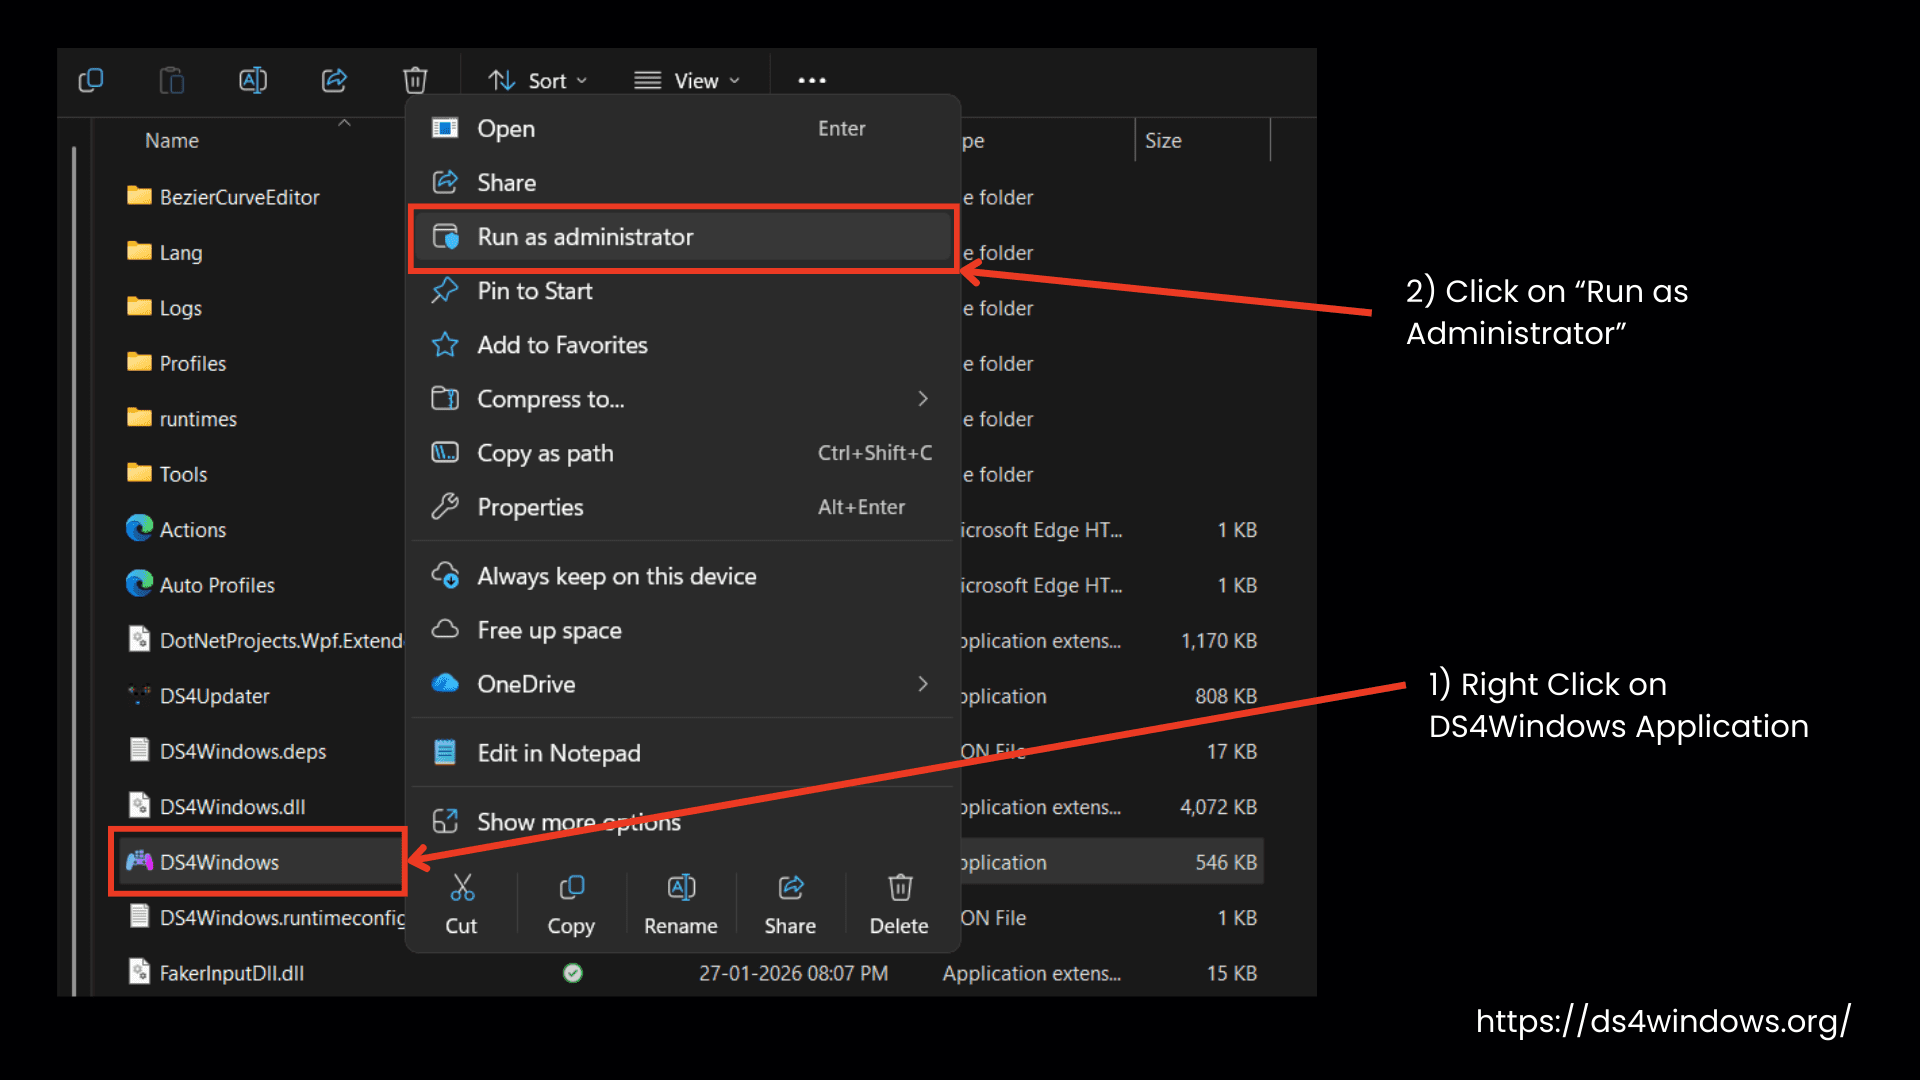The height and width of the screenshot is (1080, 1920).
Task: Select the Actions Edge file
Action: pyautogui.click(x=177, y=529)
